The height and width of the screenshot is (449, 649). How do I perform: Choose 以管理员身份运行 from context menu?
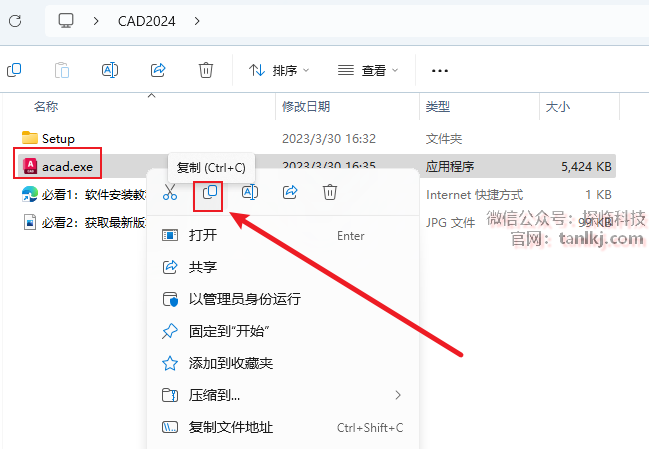[283, 299]
